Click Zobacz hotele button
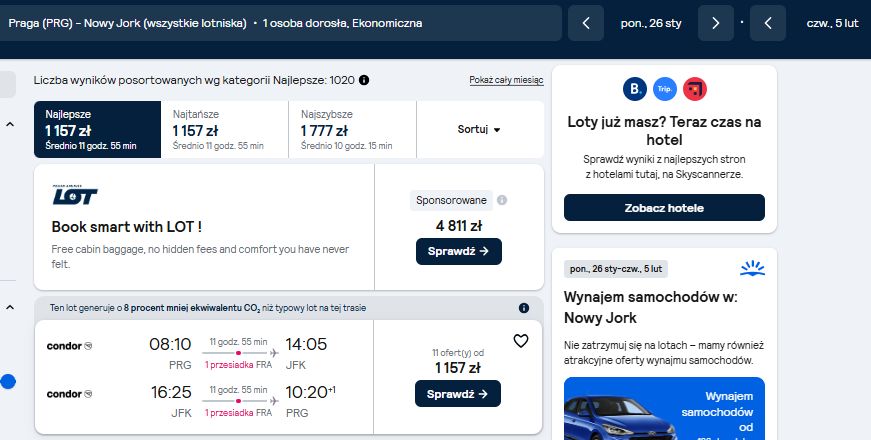The width and height of the screenshot is (871, 440). tap(664, 208)
